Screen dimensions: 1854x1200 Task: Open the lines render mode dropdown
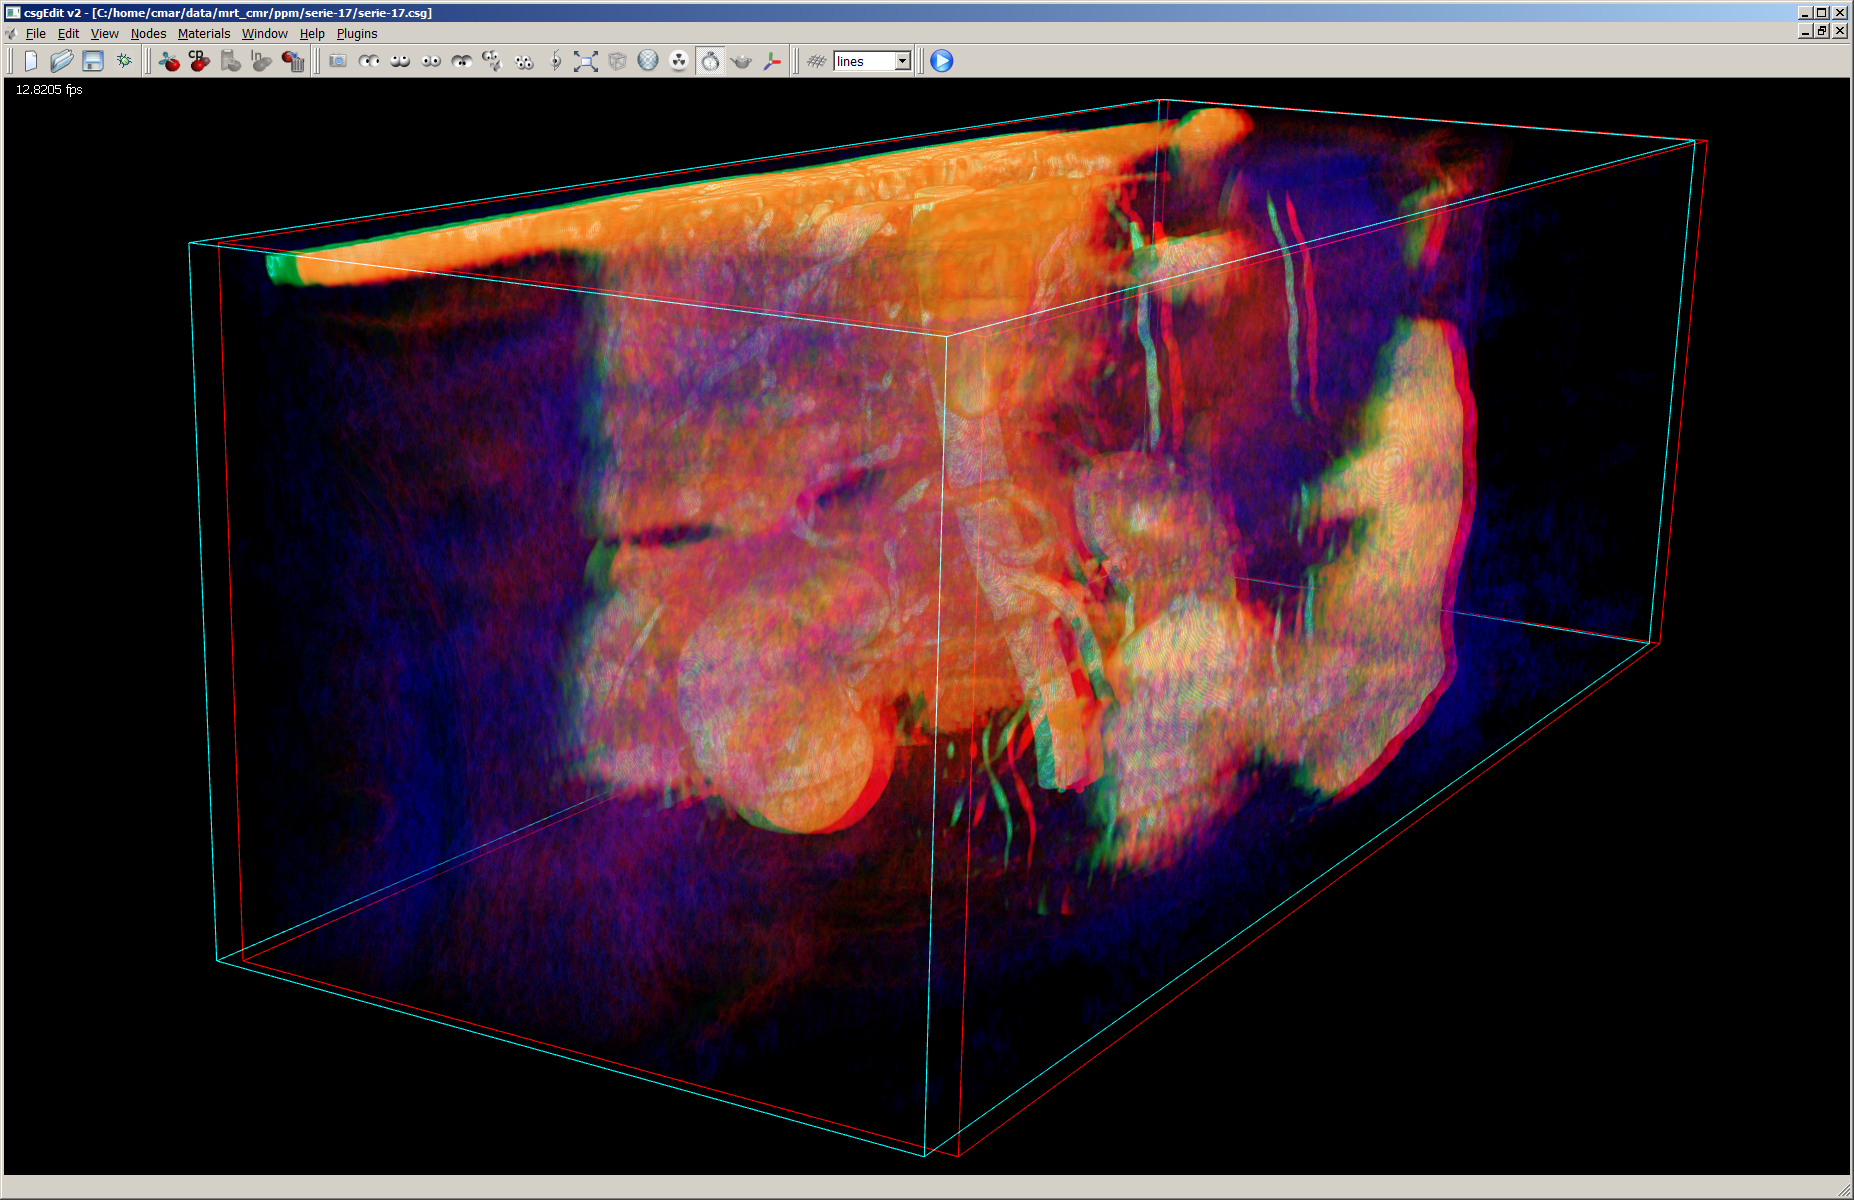pyautogui.click(x=902, y=61)
